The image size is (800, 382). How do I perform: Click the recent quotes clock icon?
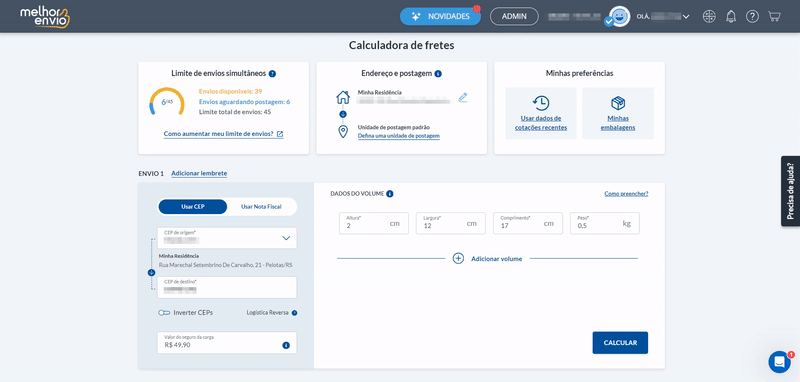(541, 103)
